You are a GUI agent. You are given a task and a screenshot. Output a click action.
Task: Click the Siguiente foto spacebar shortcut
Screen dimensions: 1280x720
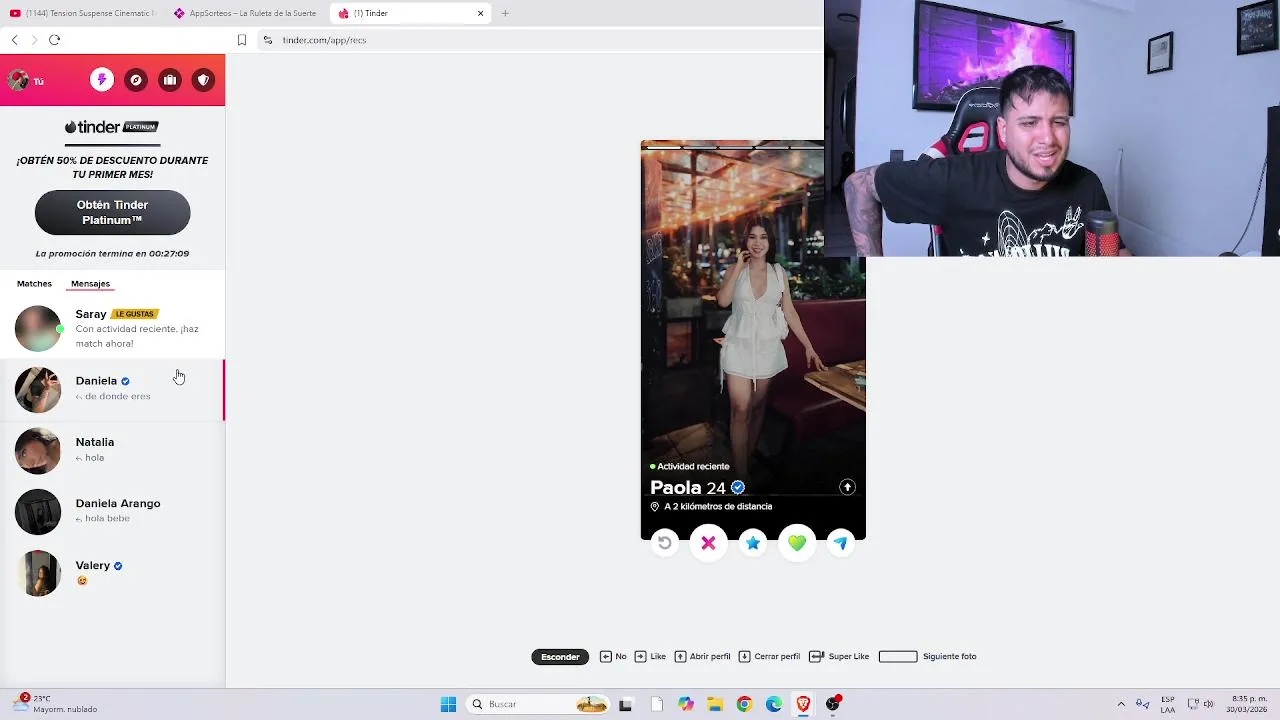click(x=927, y=656)
